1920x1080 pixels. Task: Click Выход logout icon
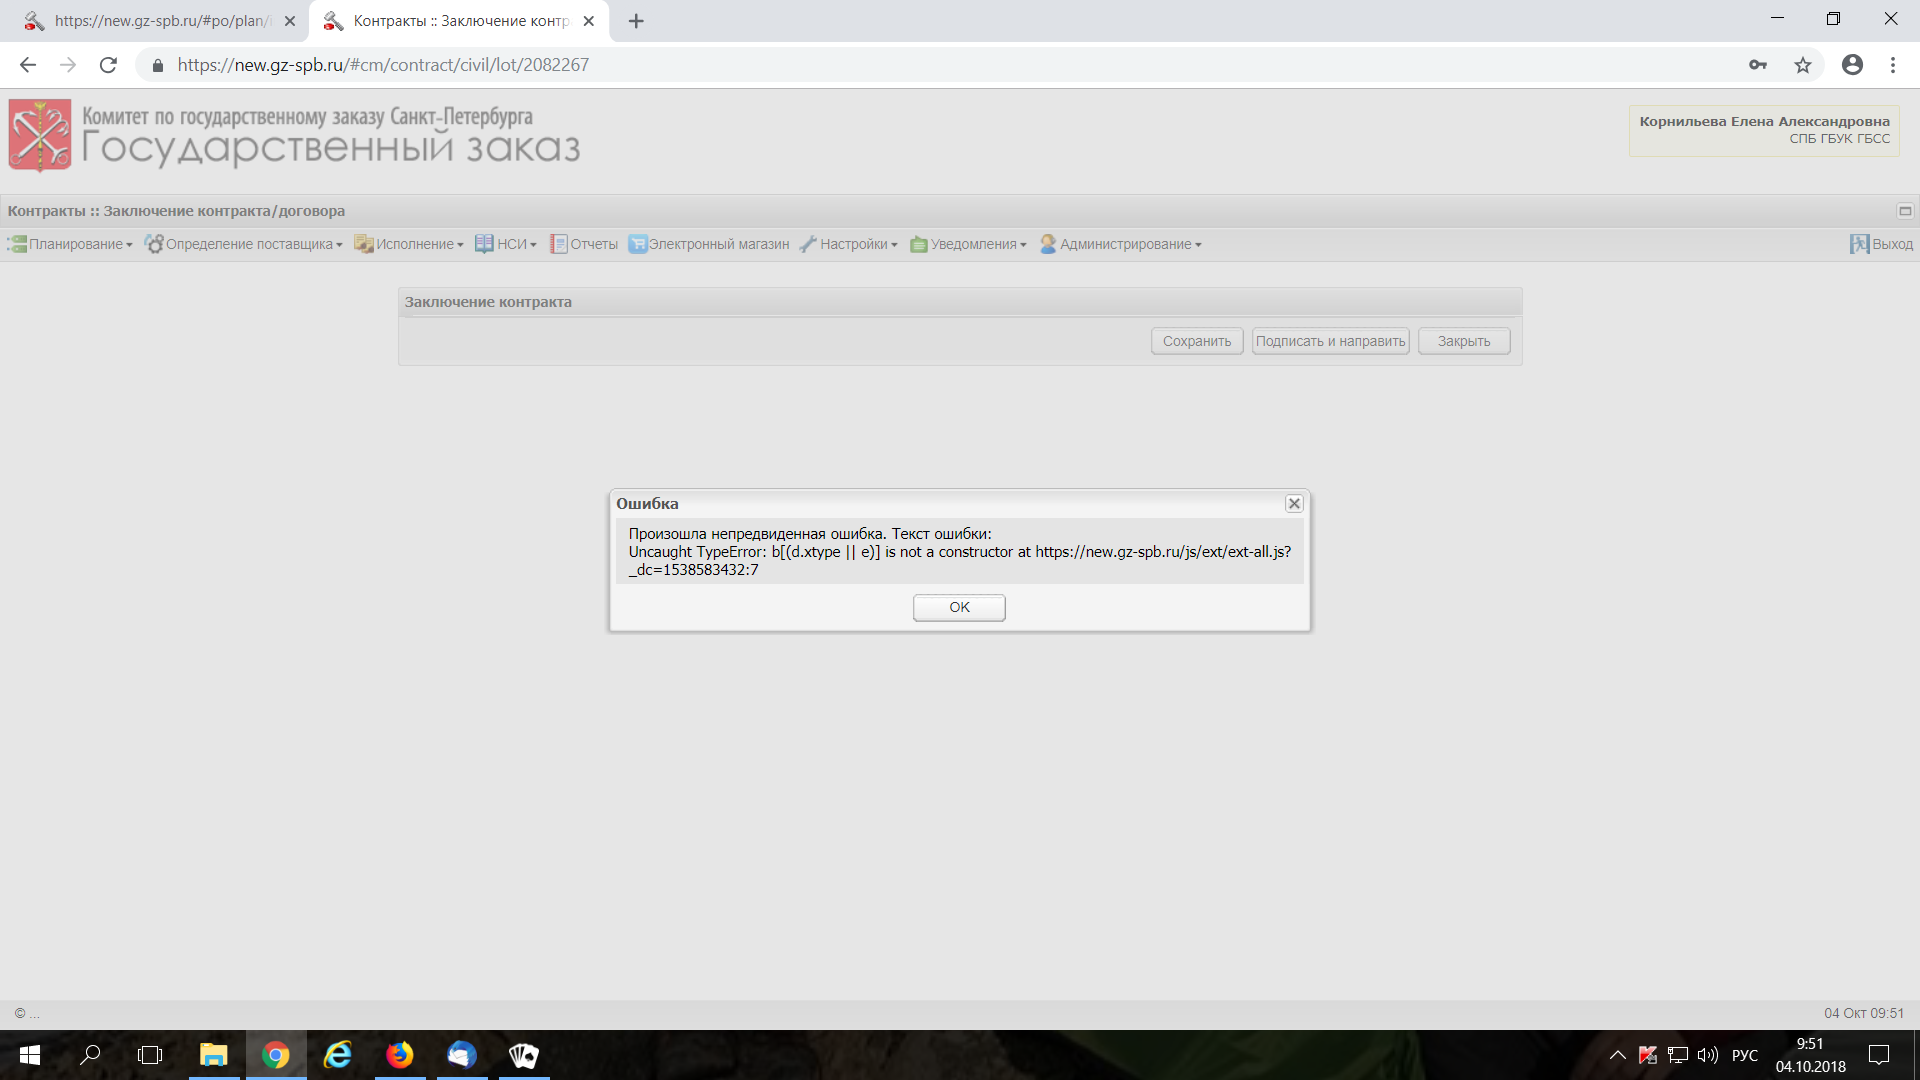(1859, 244)
